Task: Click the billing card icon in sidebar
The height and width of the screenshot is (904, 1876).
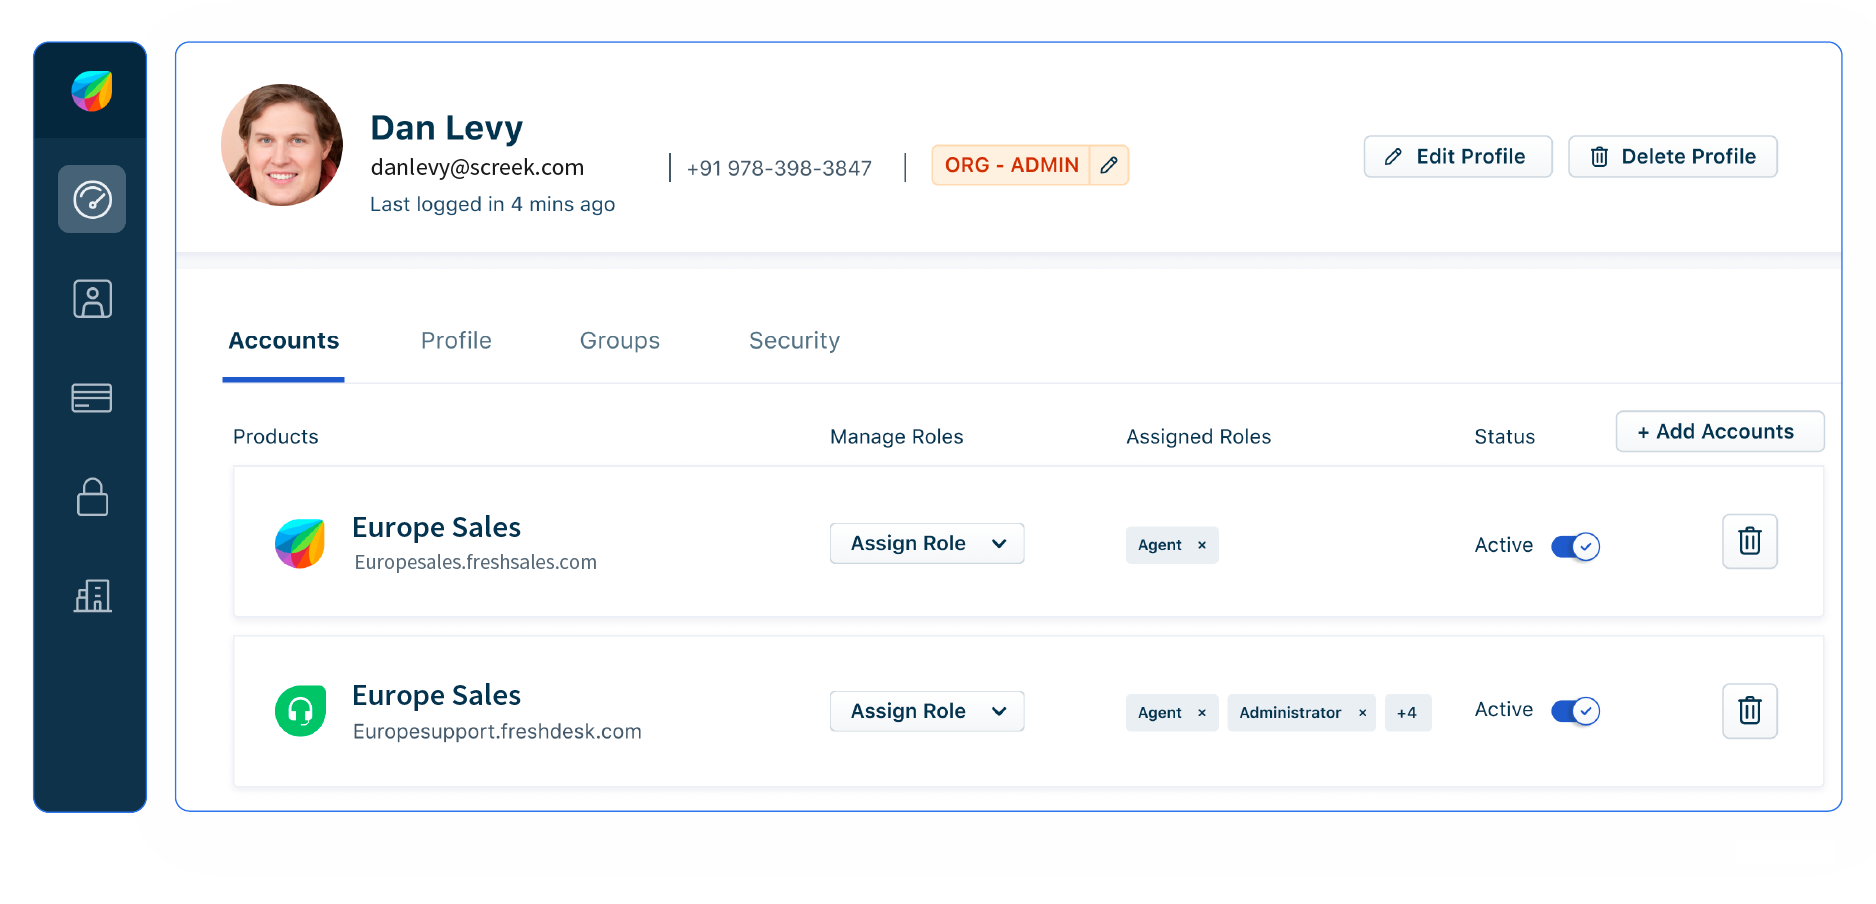Action: click(91, 397)
